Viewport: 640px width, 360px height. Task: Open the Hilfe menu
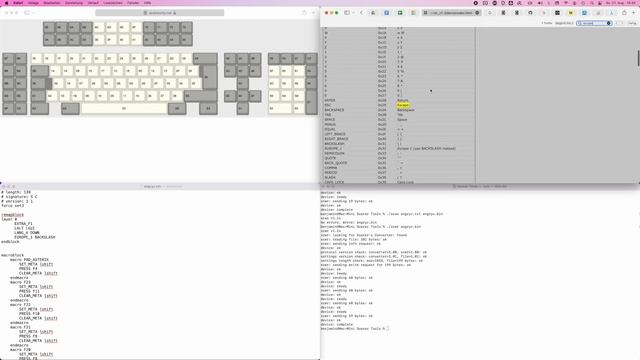point(147,3)
